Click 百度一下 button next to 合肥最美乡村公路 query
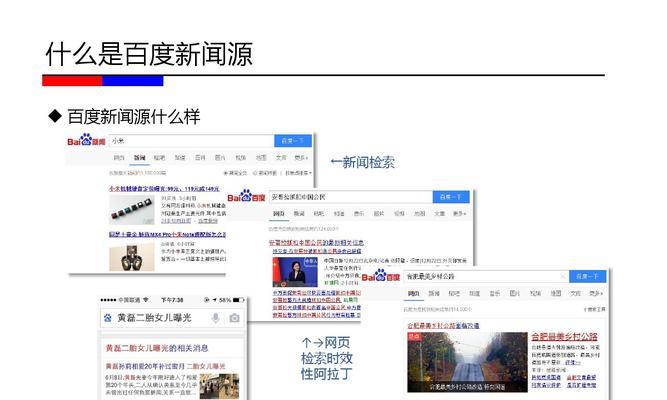The width and height of the screenshot is (667, 400). click(x=587, y=276)
